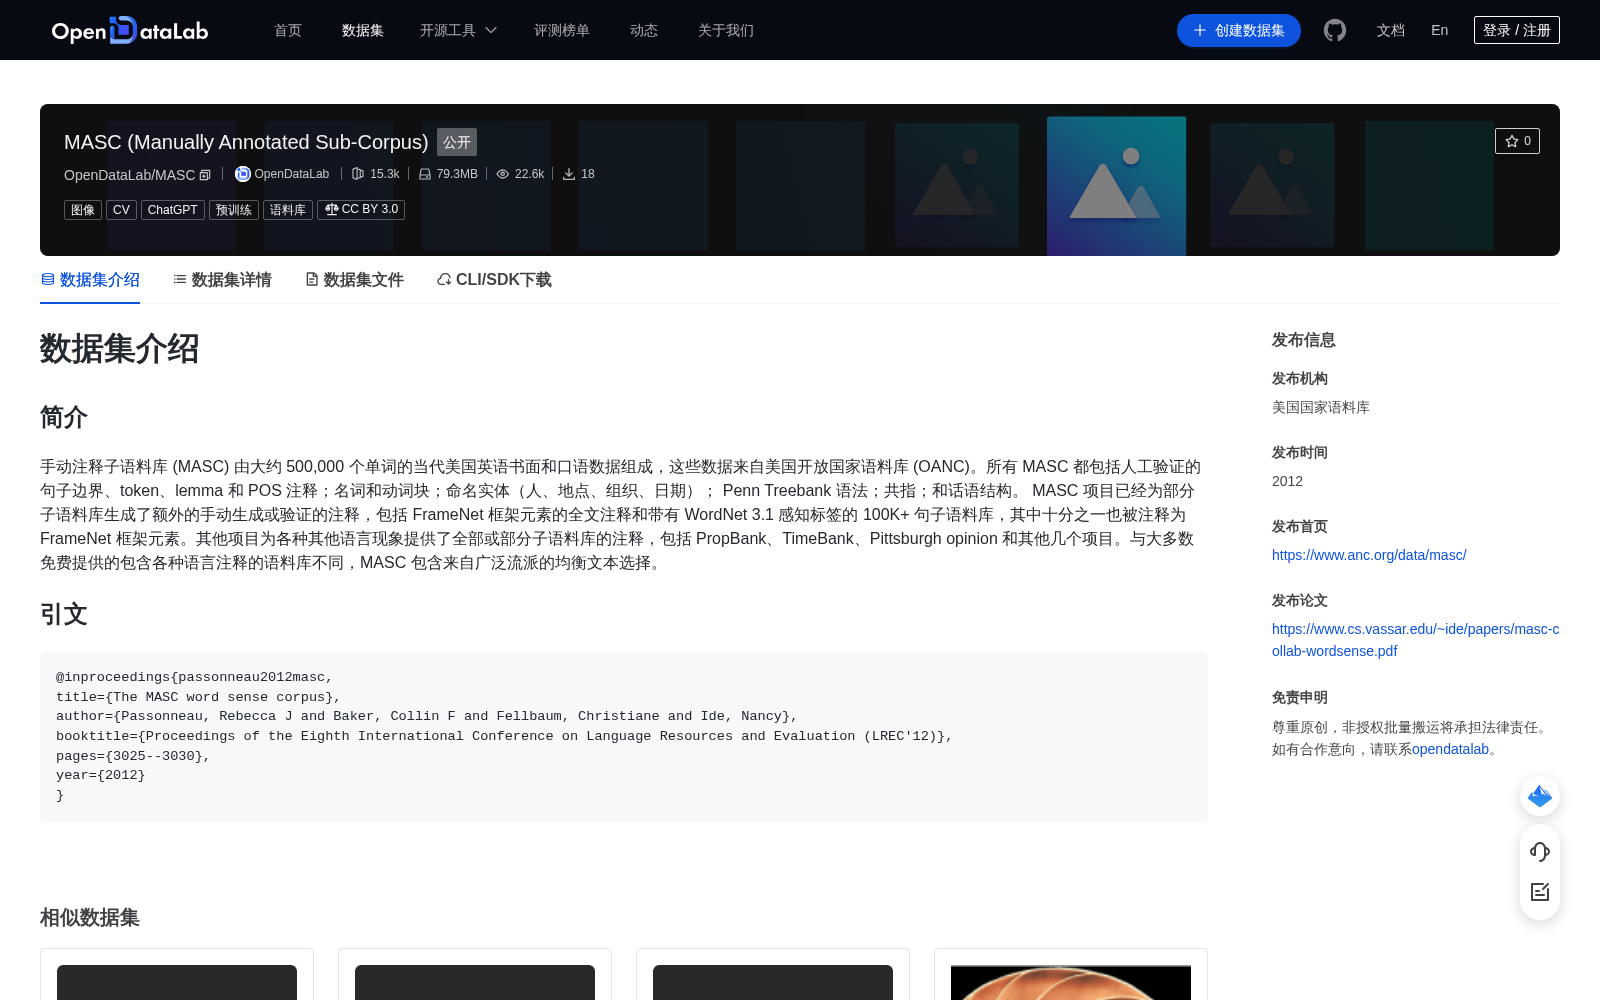Click the MASC (Manually Annotated Sub-Corpus) title
Viewport: 1600px width, 1000px height.
coord(246,142)
